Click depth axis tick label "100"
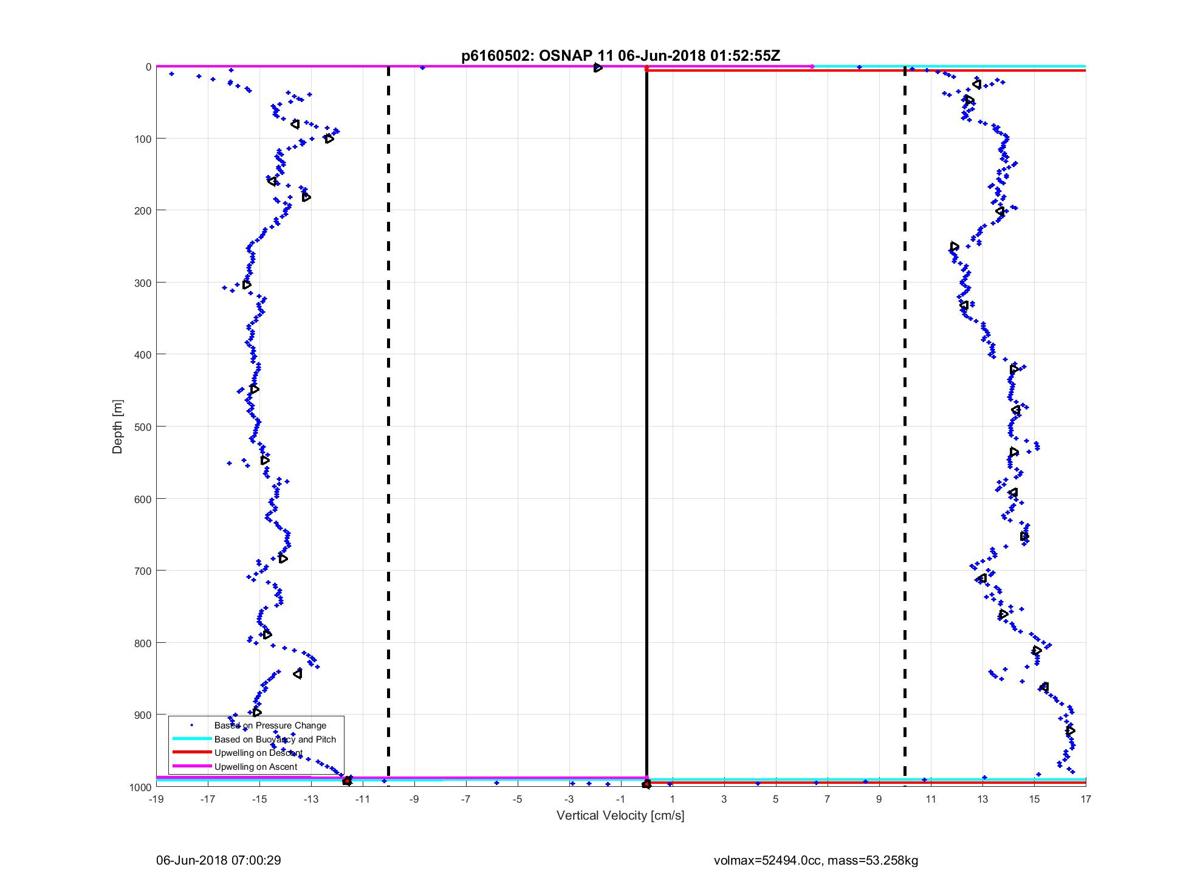This screenshot has height=885, width=1200. (142, 139)
